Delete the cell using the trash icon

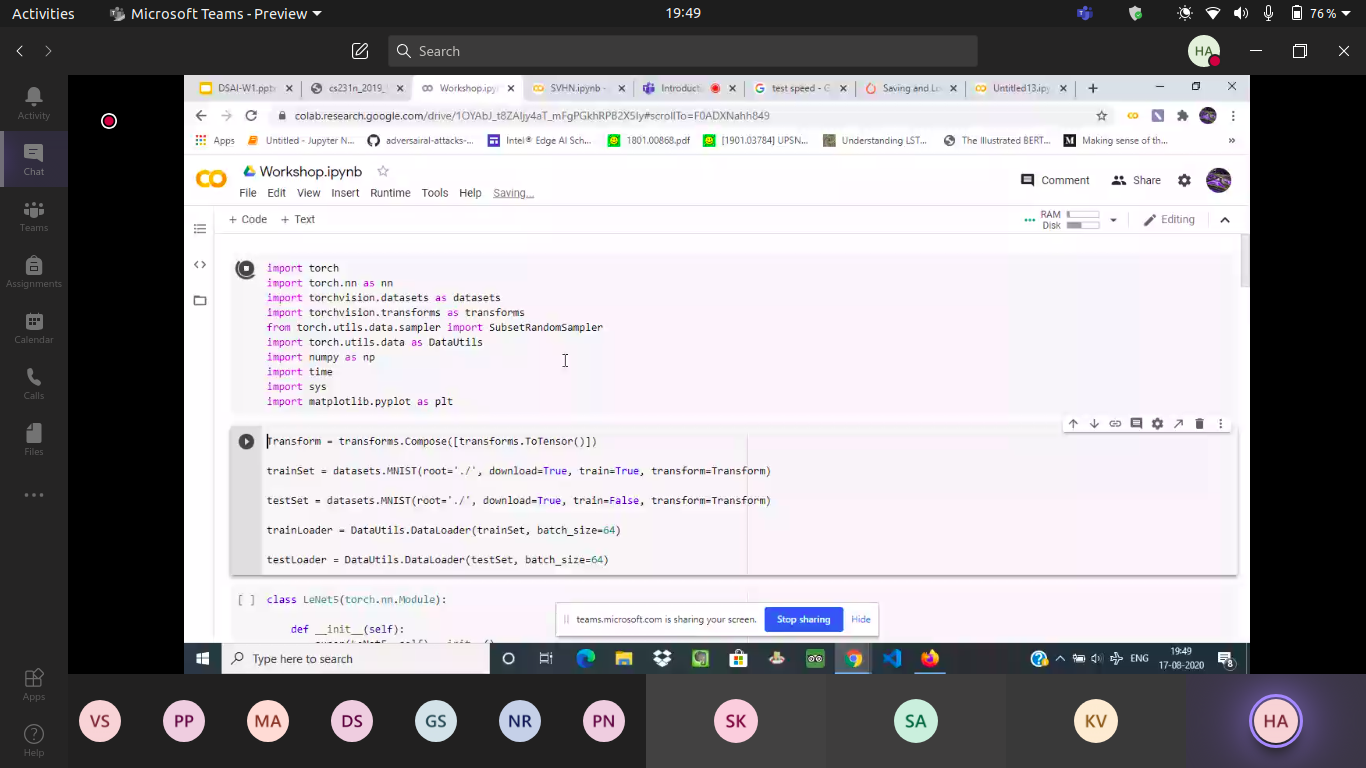pos(1199,424)
